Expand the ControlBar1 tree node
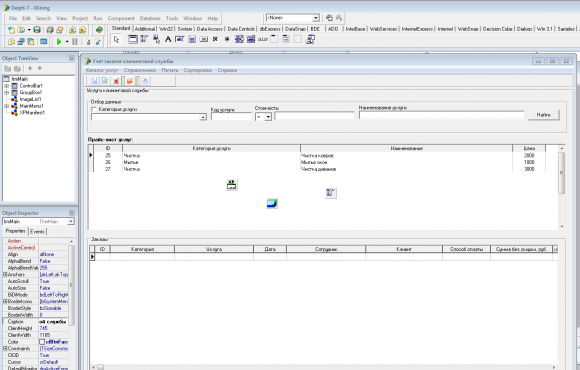The image size is (580, 370). click(6, 86)
